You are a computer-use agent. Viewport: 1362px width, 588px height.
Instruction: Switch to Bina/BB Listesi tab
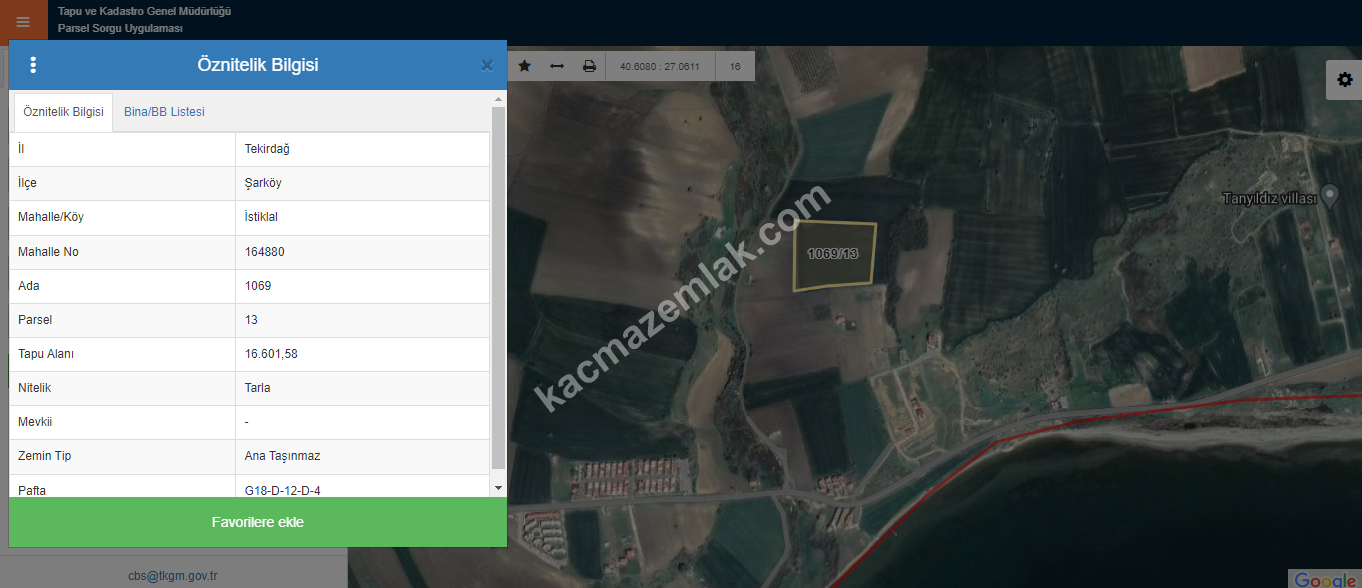(164, 112)
